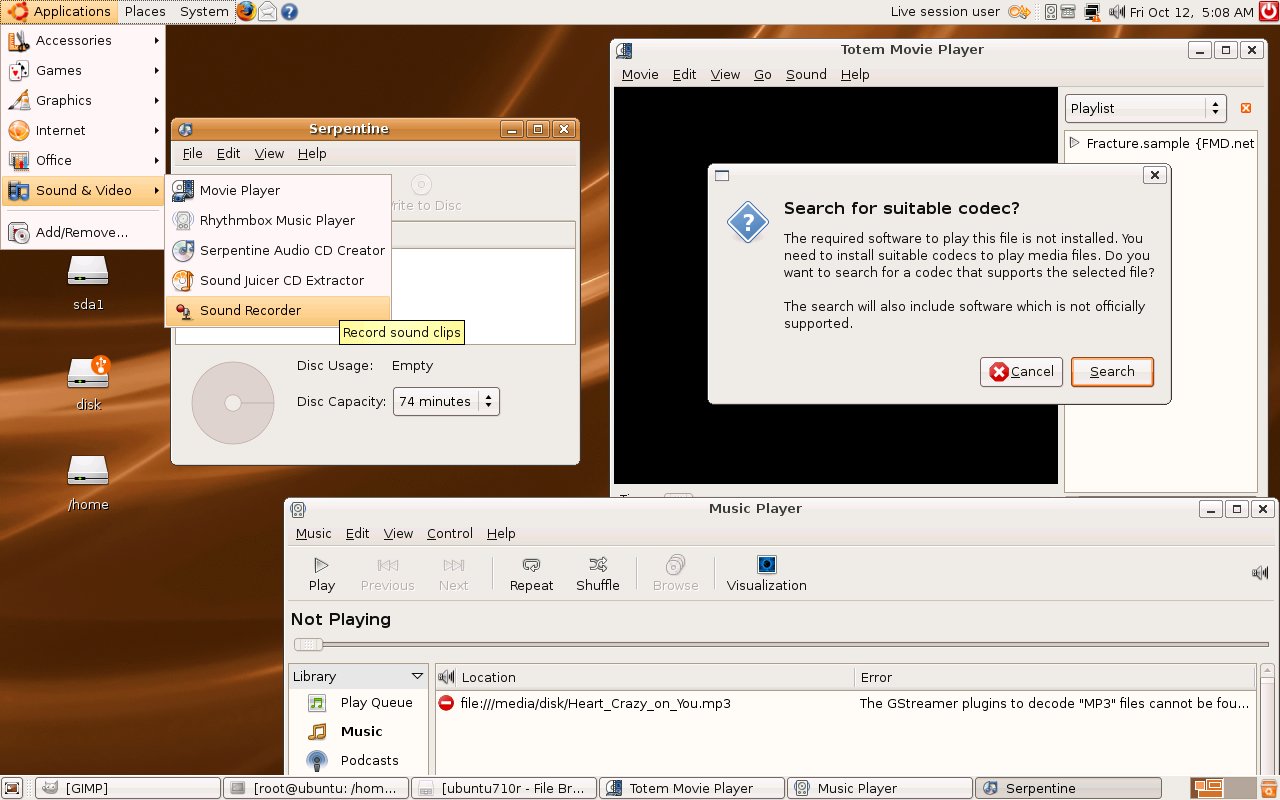Click the Music Player volume speaker icon
This screenshot has width=1280, height=800.
(x=1260, y=573)
